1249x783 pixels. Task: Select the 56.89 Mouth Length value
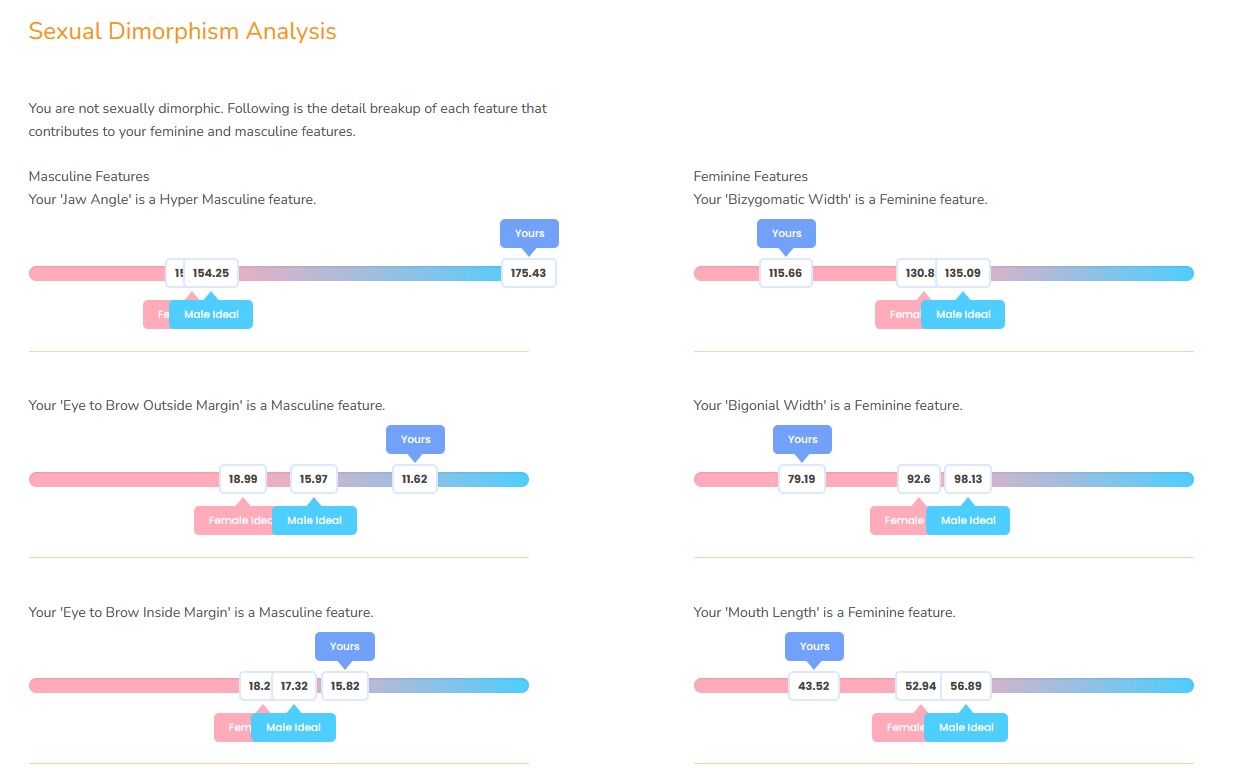(966, 686)
